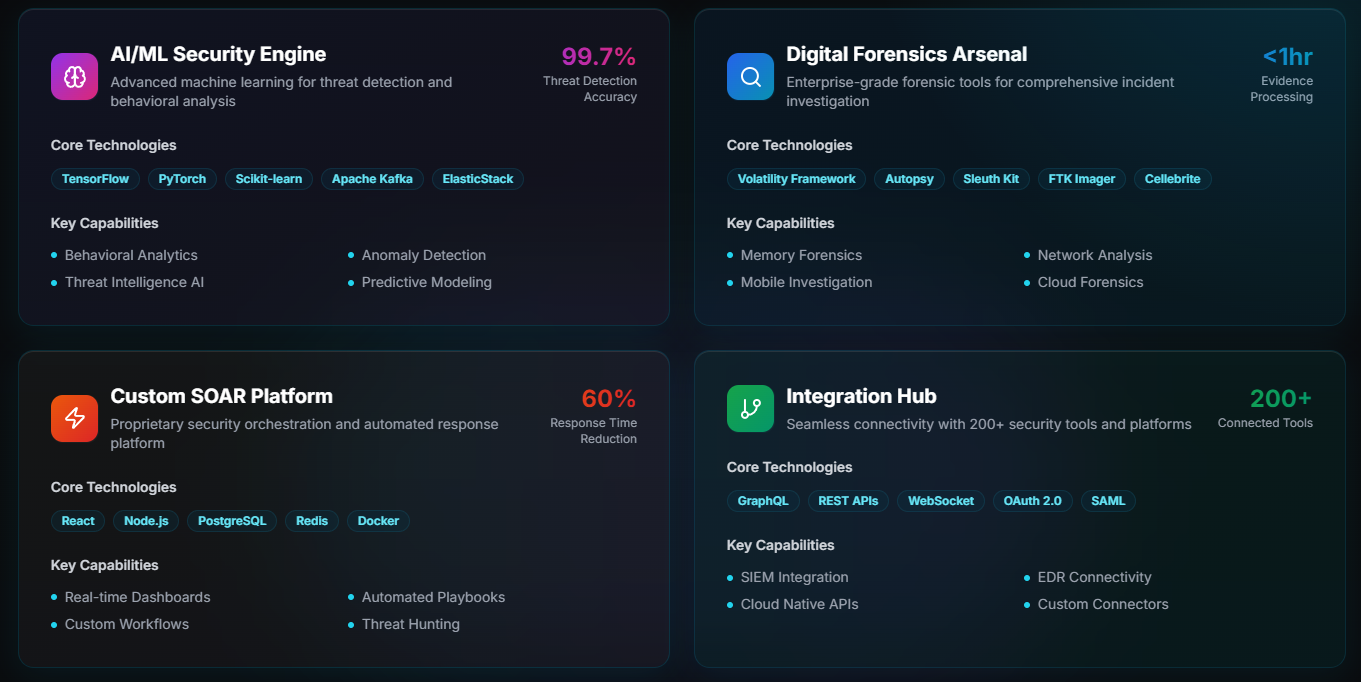This screenshot has width=1361, height=682.
Task: Click the Automated Playbooks capability
Action: click(x=433, y=597)
